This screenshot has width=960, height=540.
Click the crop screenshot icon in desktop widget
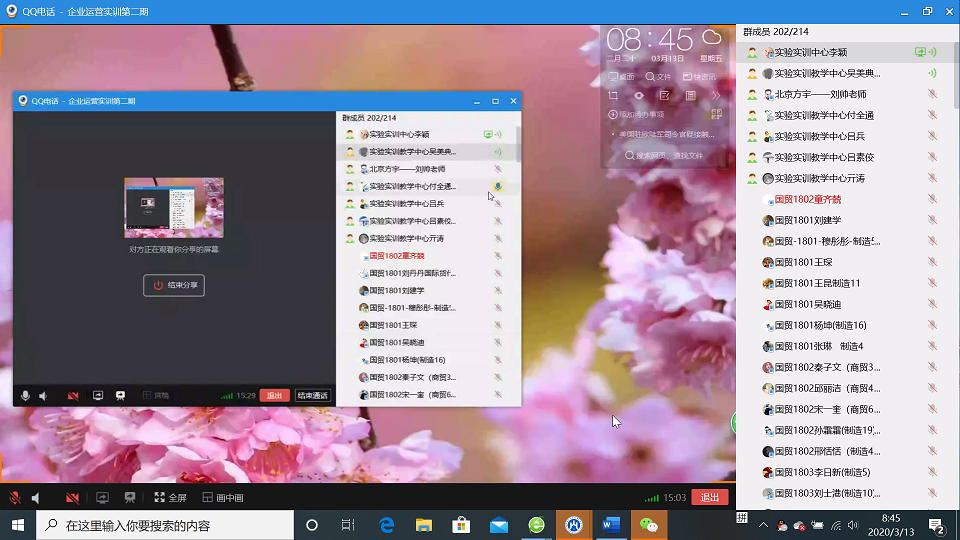click(614, 96)
